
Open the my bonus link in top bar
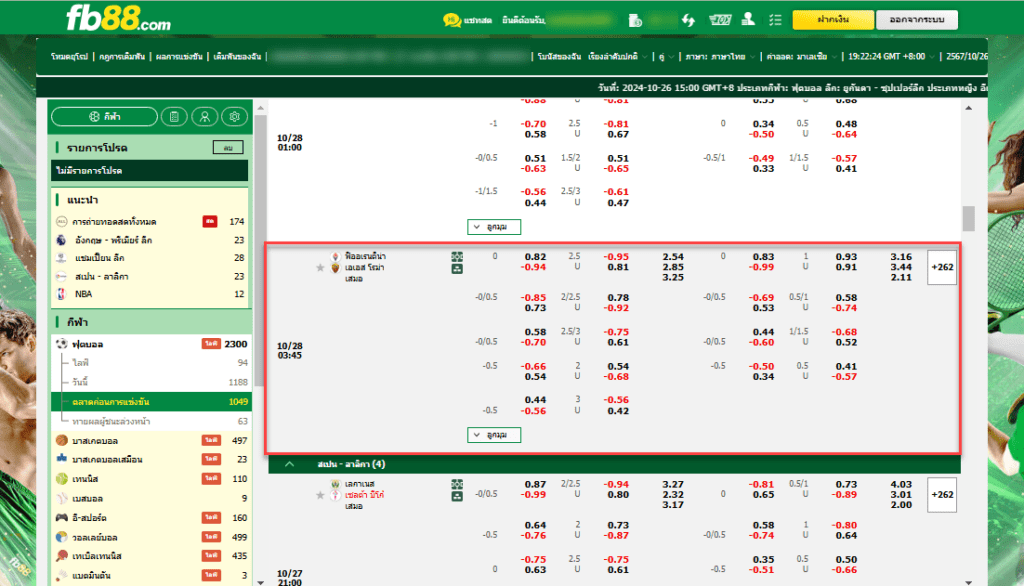[559, 57]
